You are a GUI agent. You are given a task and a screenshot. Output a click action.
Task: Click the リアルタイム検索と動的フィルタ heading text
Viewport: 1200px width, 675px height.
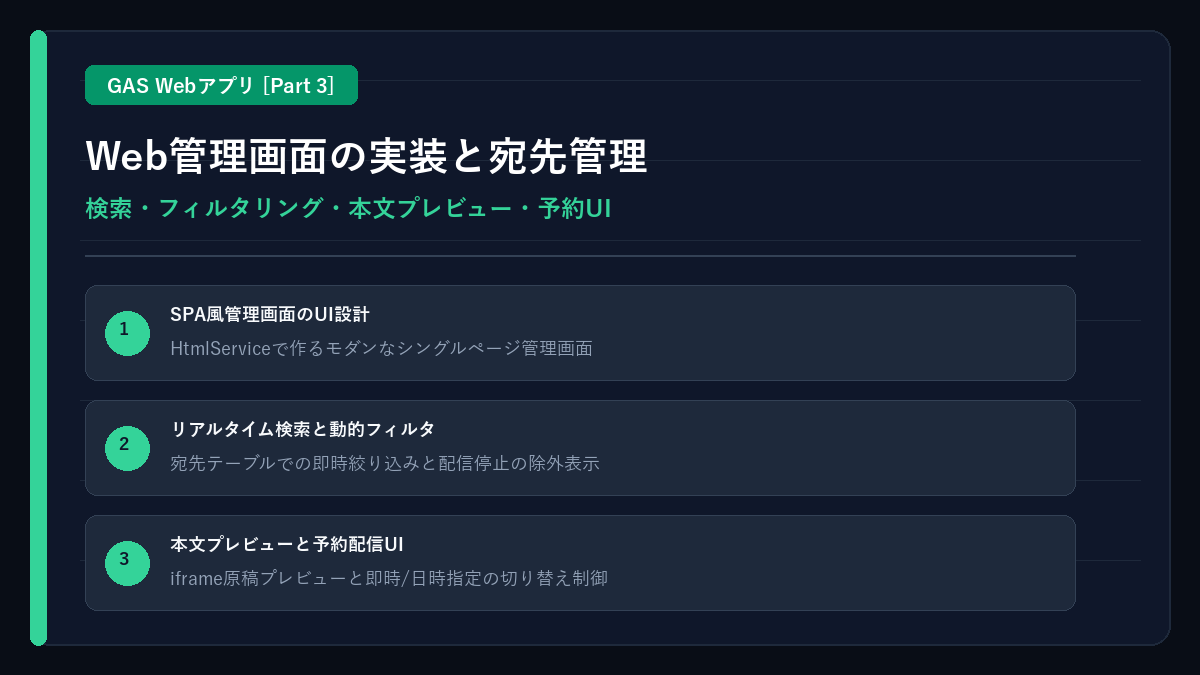click(x=303, y=430)
